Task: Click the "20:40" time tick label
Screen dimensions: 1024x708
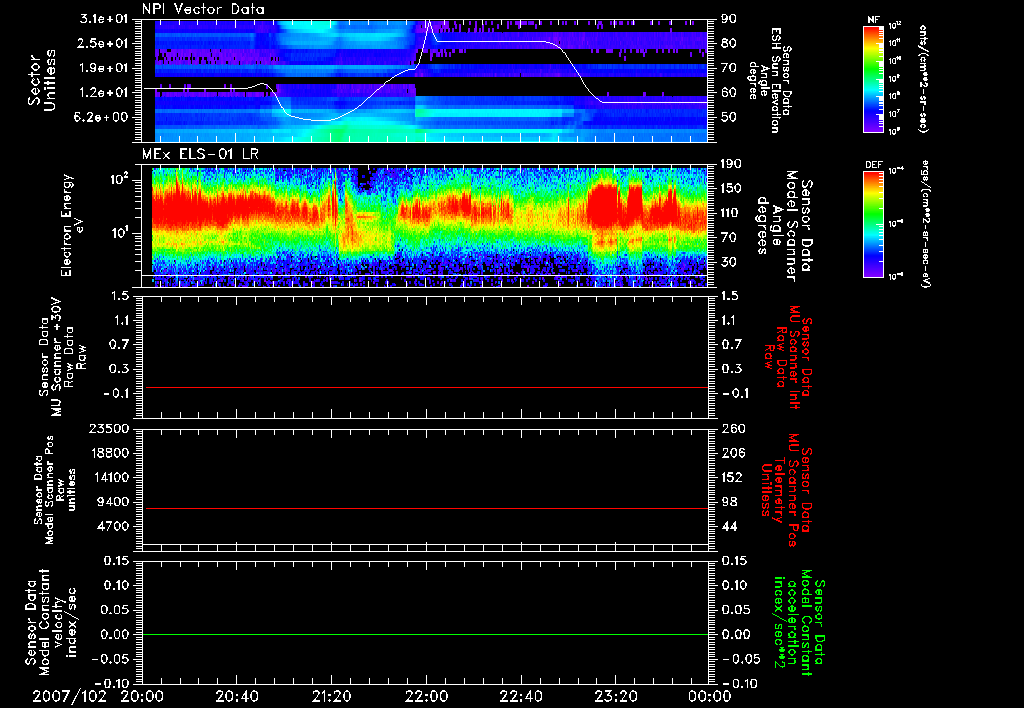Action: click(236, 697)
